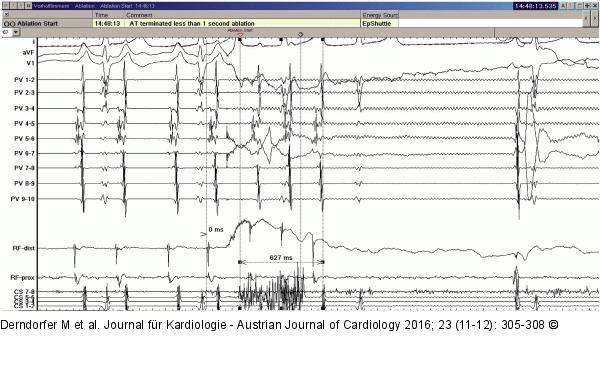
Task: Select the PV 6-7 channel label
Action: pyautogui.click(x=24, y=153)
